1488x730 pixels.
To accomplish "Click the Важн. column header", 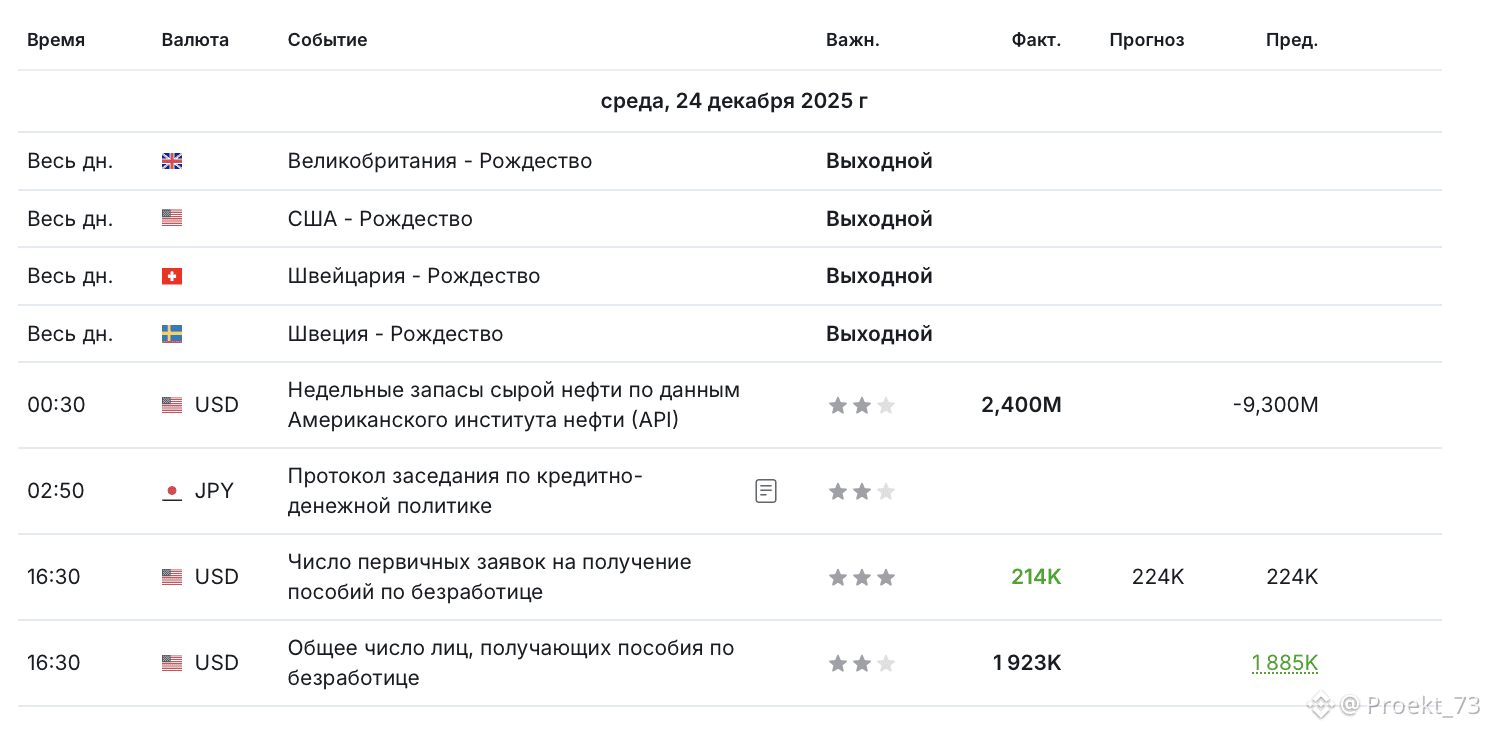I will pos(853,40).
